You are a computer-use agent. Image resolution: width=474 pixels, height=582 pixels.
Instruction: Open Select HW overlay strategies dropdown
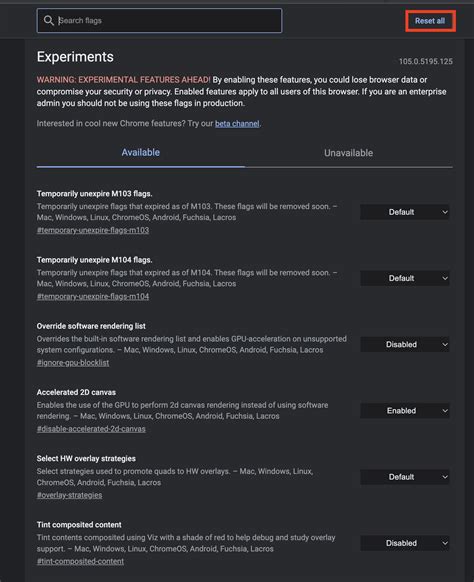point(405,477)
